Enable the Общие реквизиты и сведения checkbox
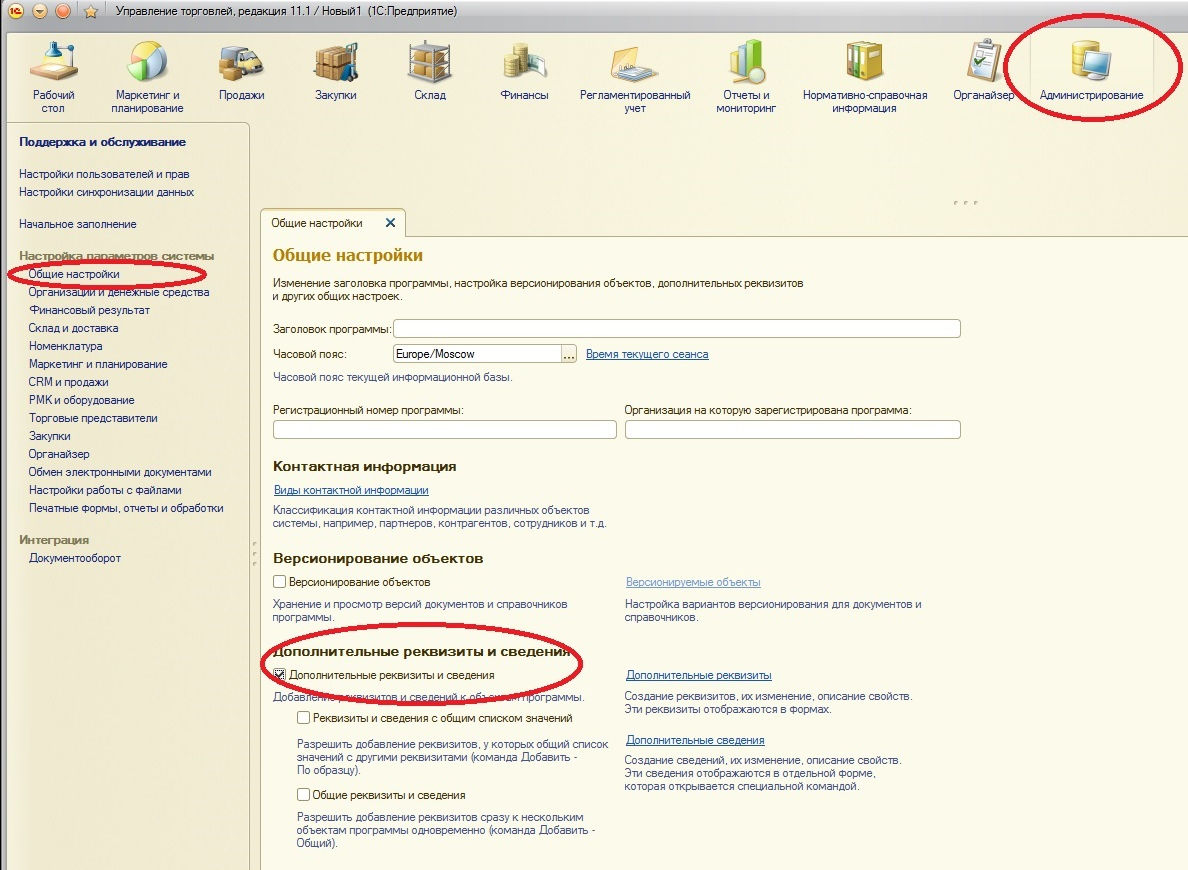The width and height of the screenshot is (1188, 870). point(303,795)
